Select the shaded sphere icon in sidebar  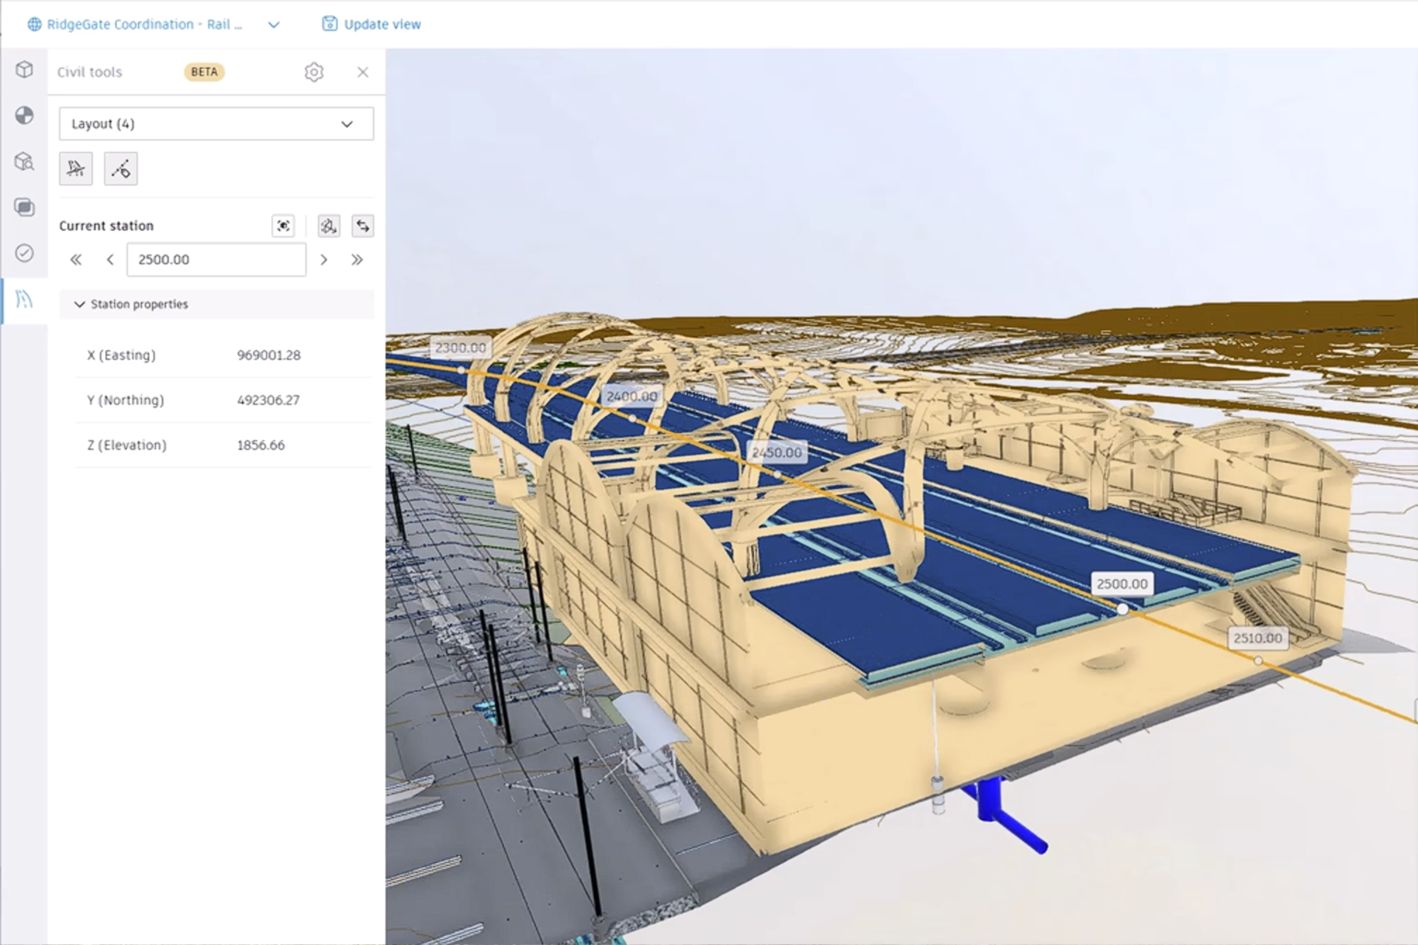(25, 113)
